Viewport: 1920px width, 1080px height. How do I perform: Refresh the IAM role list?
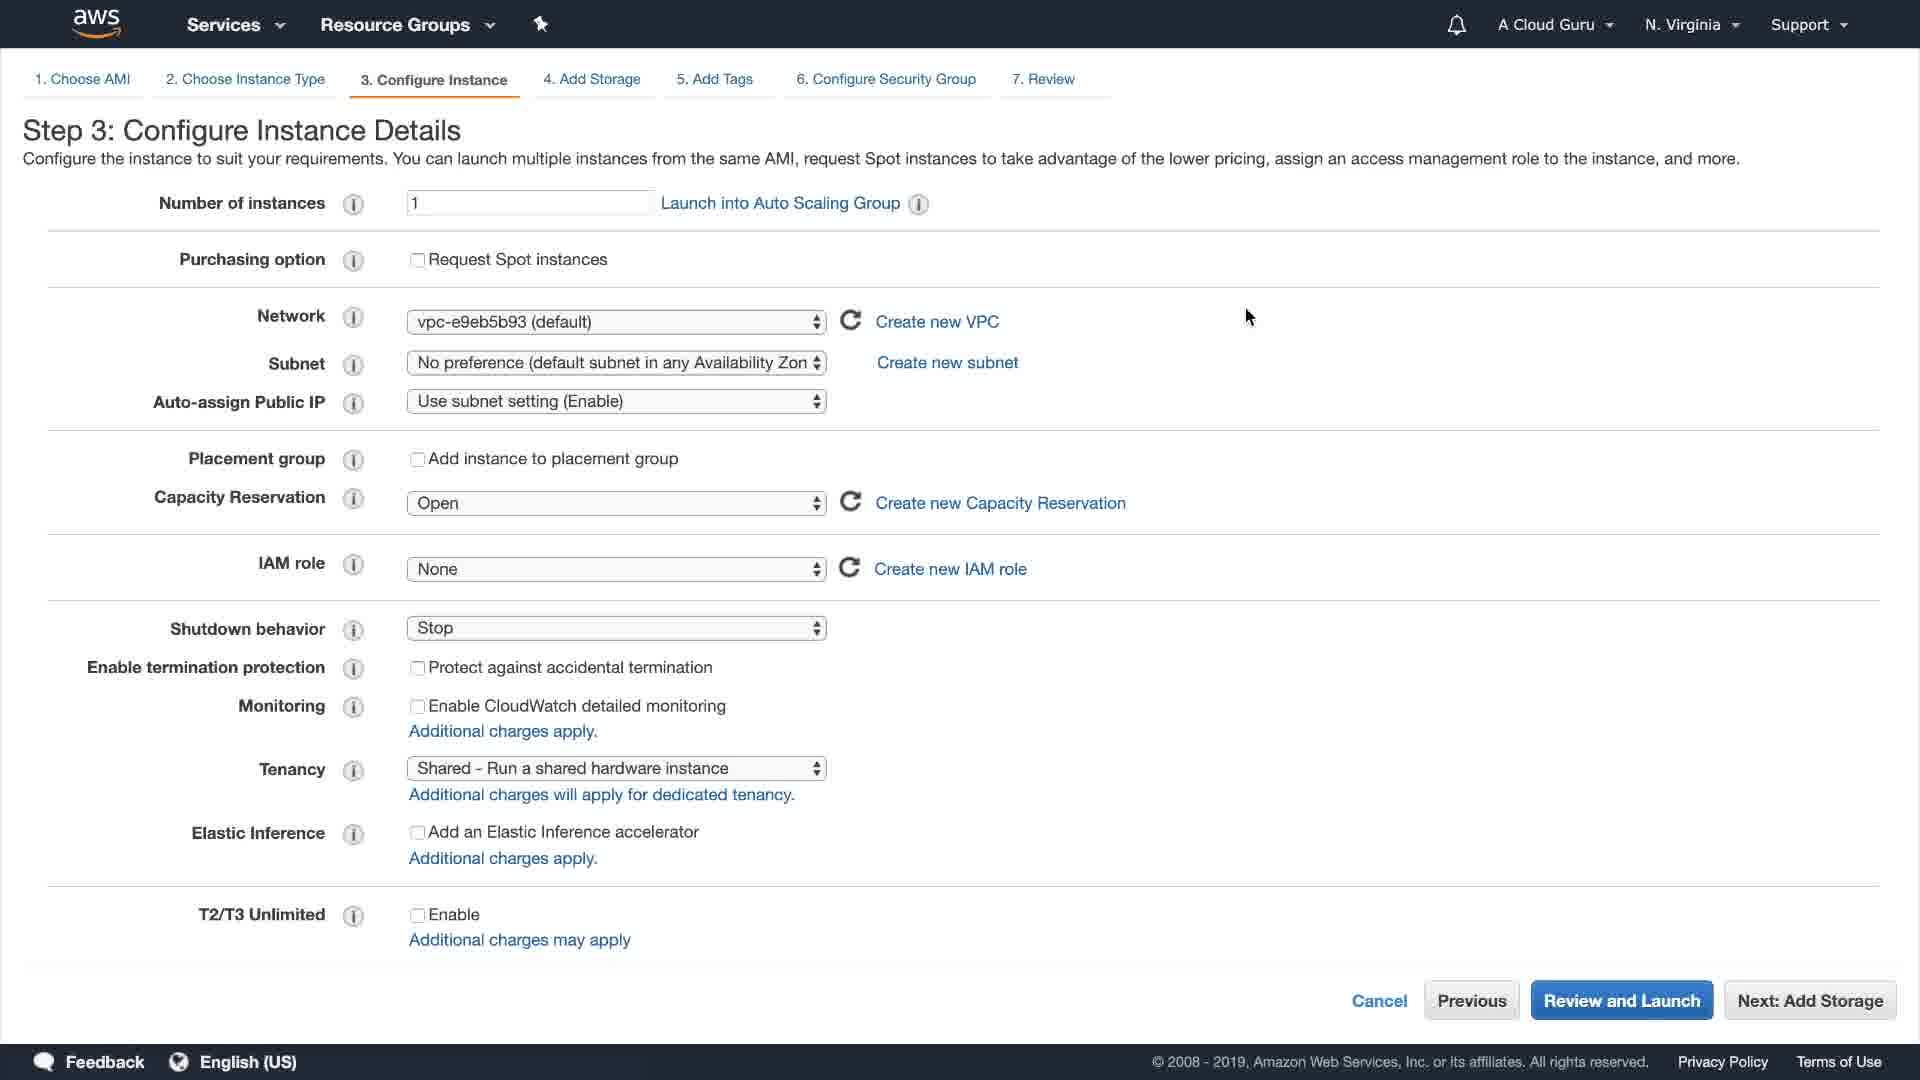(x=849, y=568)
